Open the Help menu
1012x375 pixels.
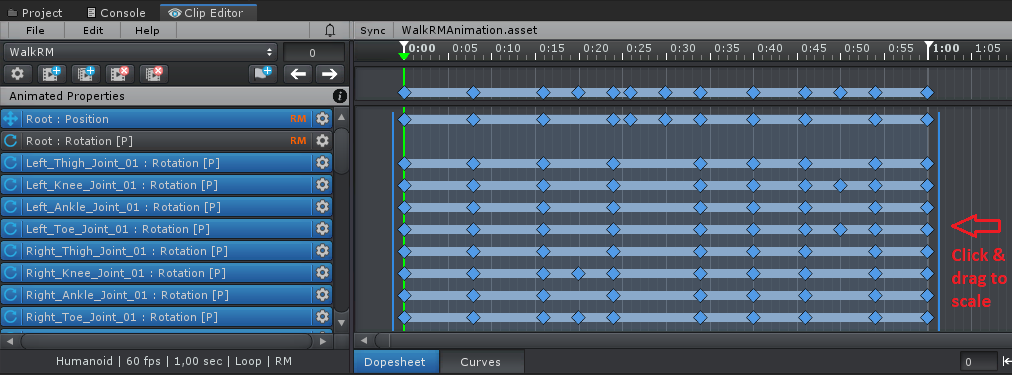(x=147, y=30)
